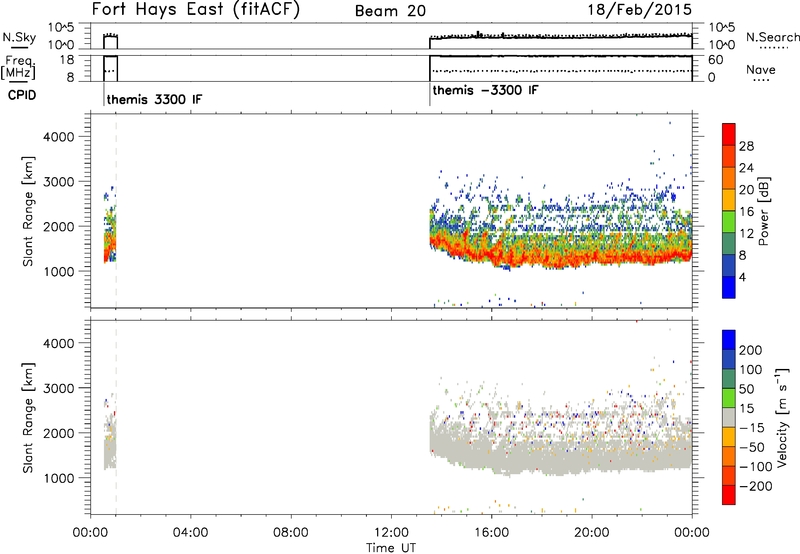Click the 'N.Sky' legend label
The height and width of the screenshot is (554, 800).
coord(19,37)
